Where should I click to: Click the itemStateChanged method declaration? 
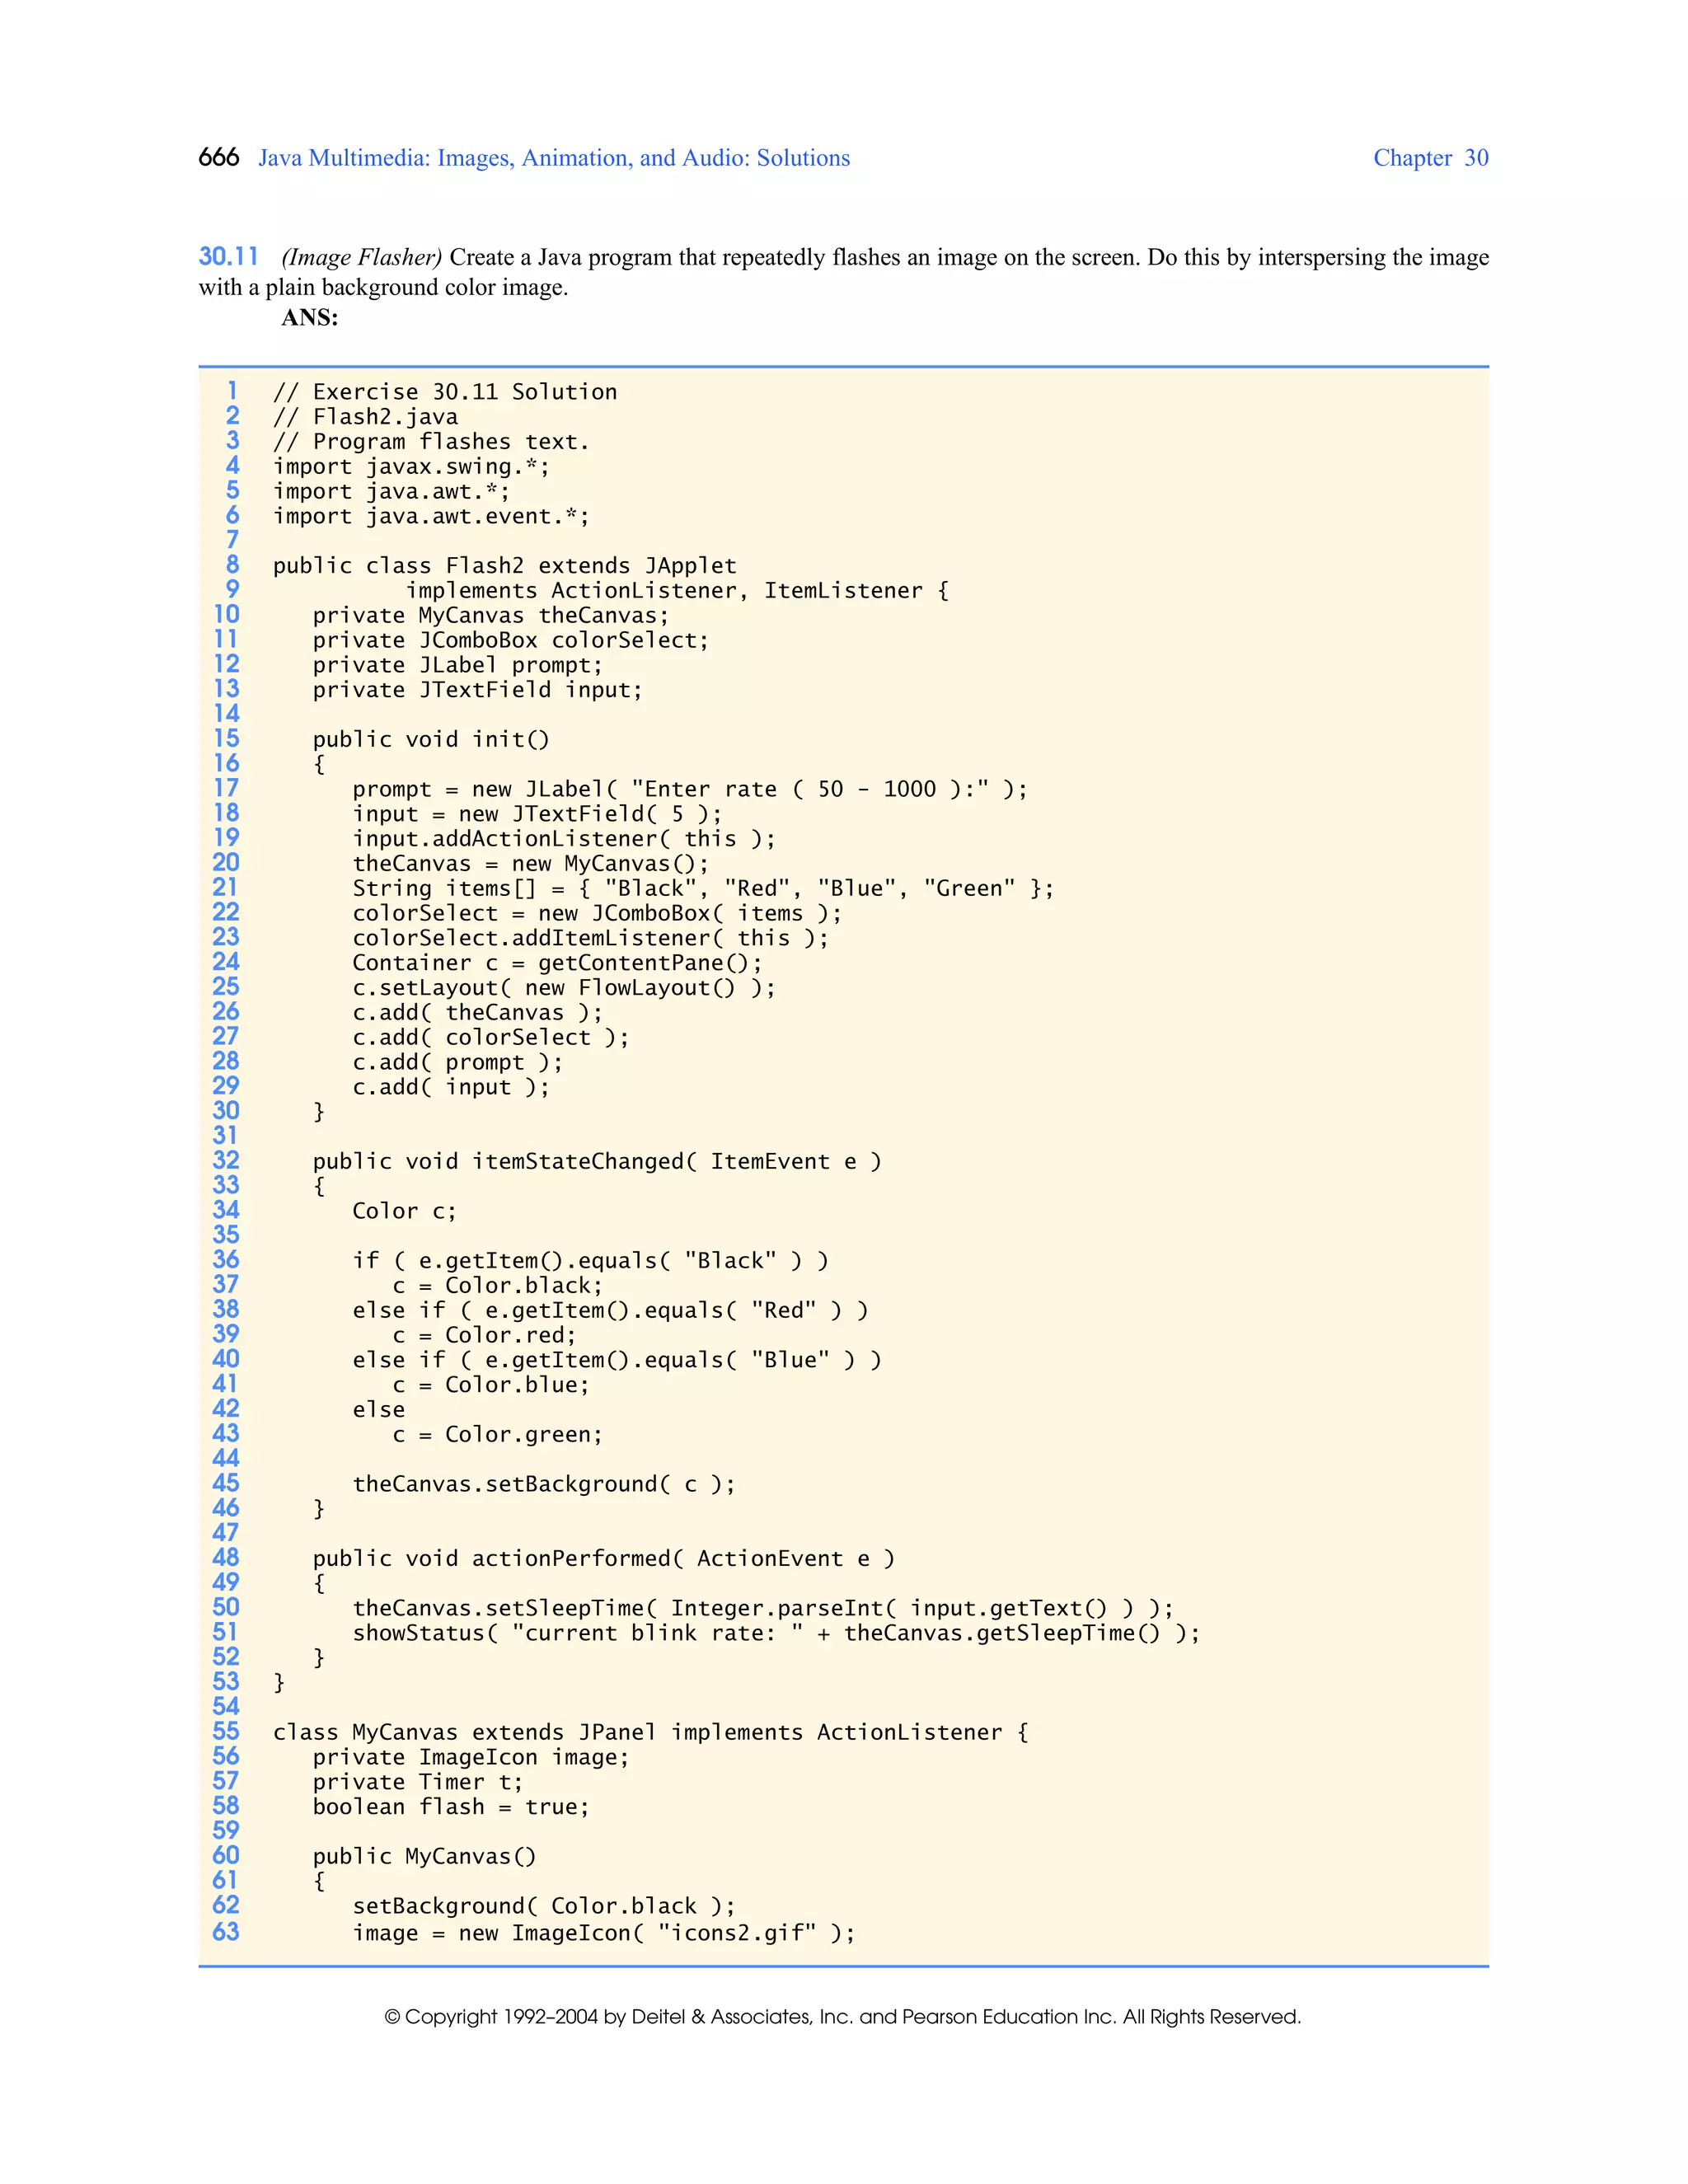[x=597, y=1162]
